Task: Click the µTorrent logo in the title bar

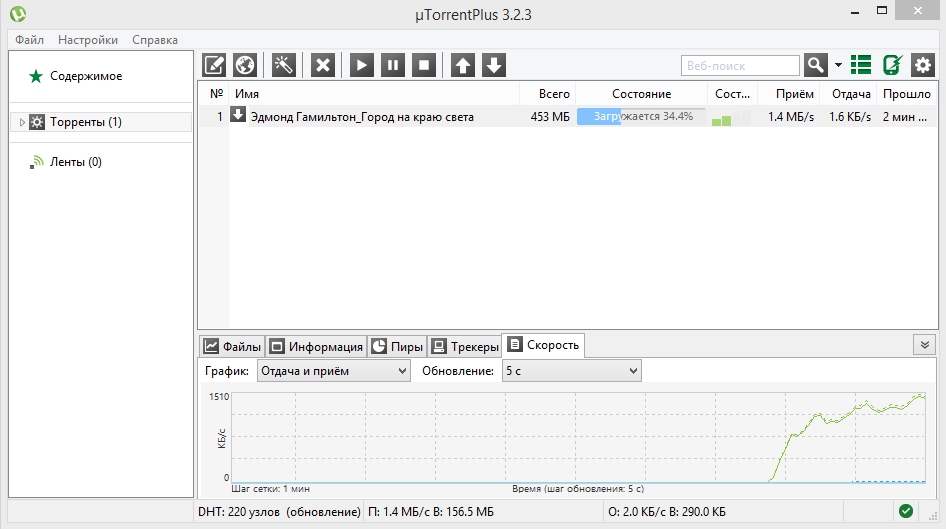Action: click(18, 13)
